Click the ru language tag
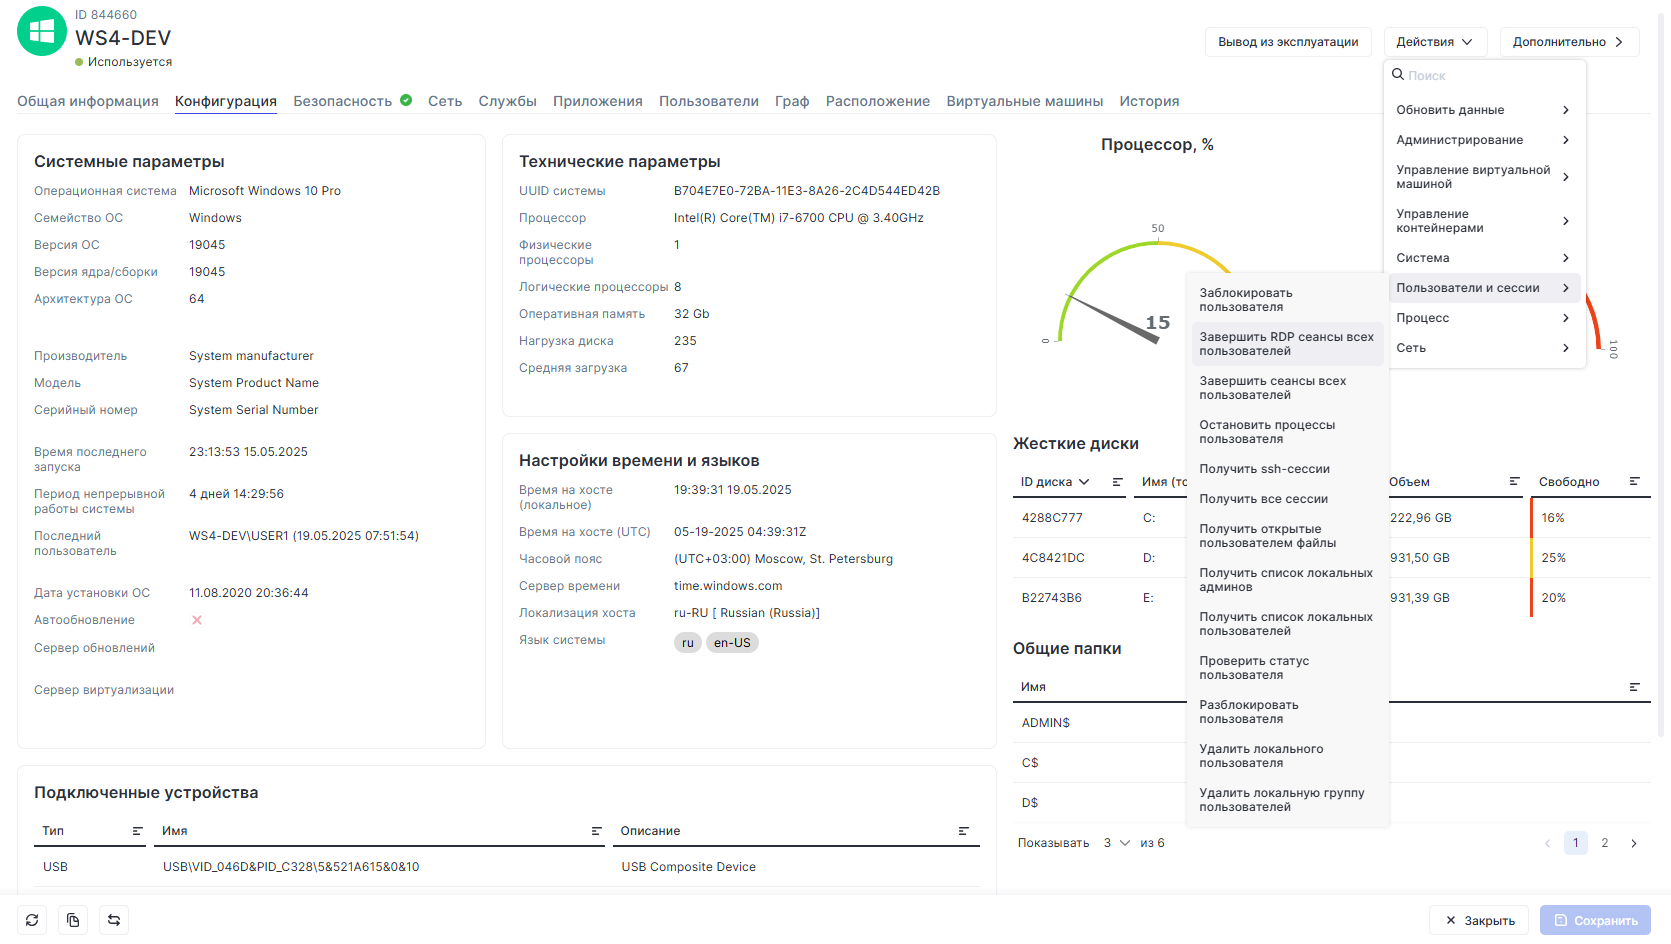Viewport: 1671px width, 944px height. pos(688,643)
